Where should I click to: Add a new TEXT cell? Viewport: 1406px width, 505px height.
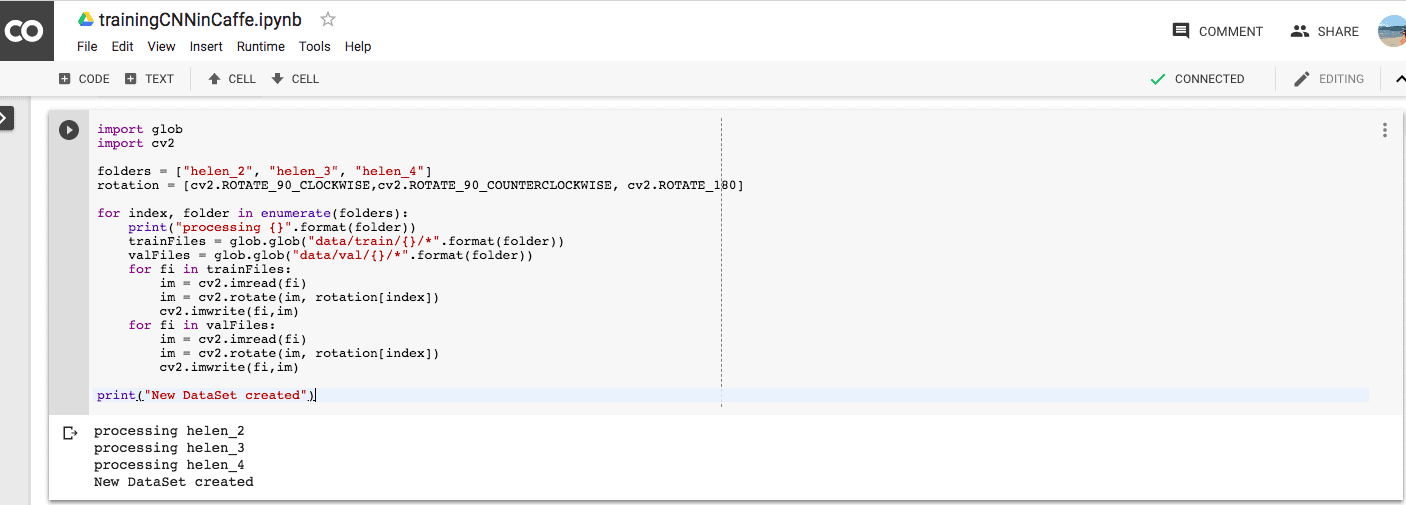coord(149,79)
